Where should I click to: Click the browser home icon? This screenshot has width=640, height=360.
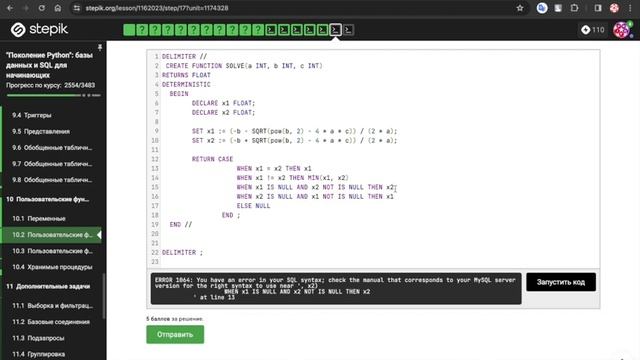coord(58,8)
